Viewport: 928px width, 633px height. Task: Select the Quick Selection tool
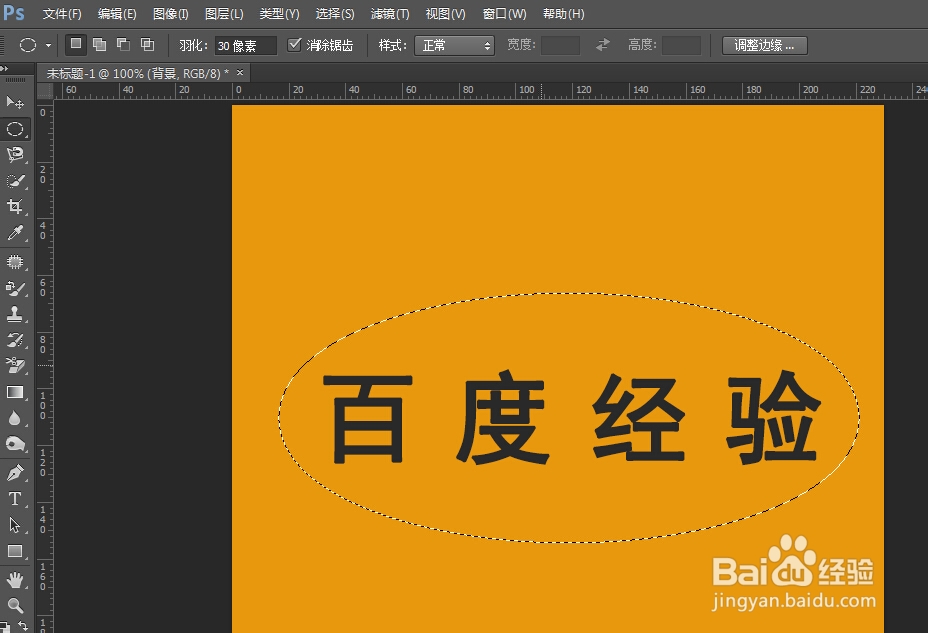coord(15,181)
